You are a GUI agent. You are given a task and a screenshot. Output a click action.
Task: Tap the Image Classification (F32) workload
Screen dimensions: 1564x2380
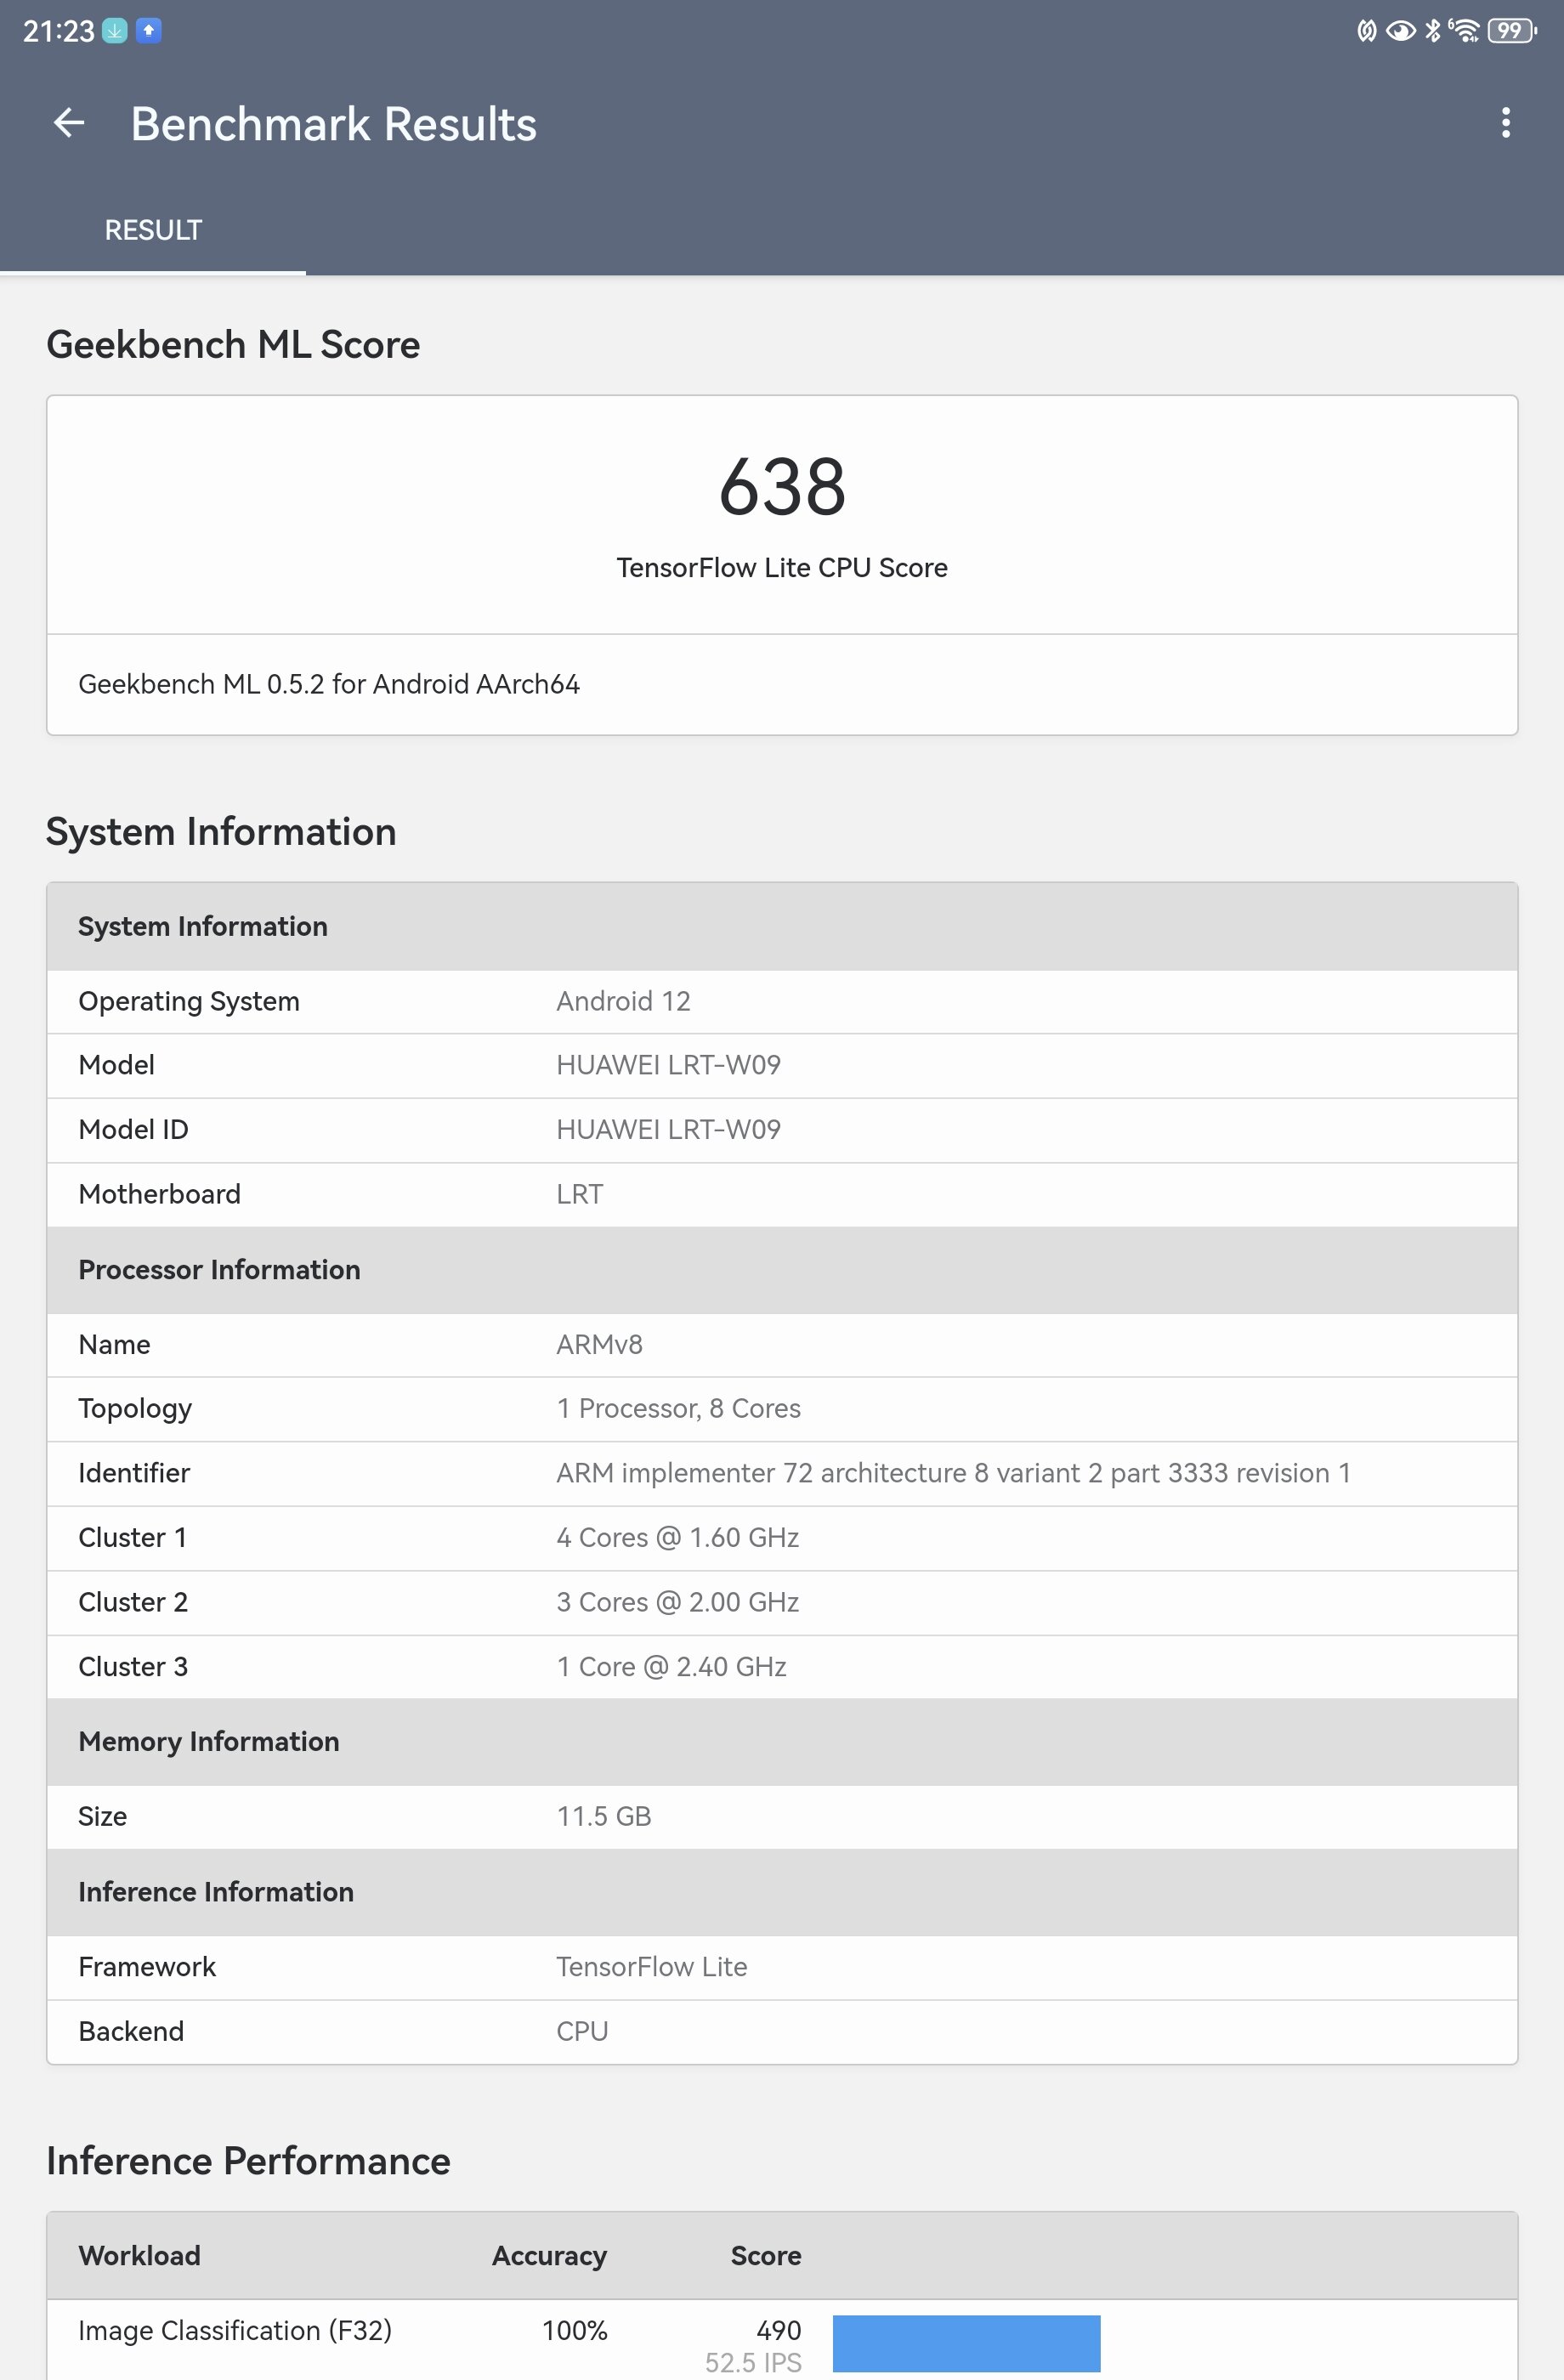coord(235,2330)
